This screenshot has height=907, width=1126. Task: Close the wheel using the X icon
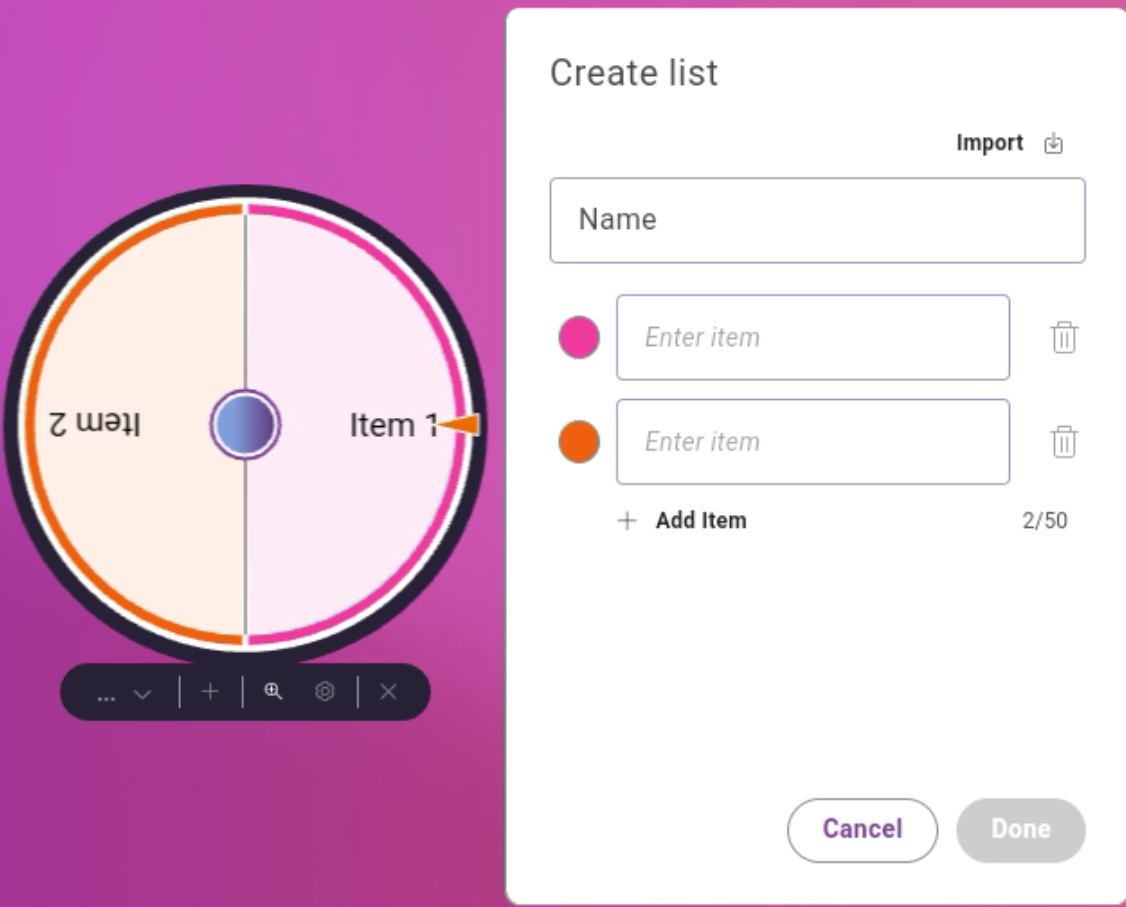pos(389,690)
